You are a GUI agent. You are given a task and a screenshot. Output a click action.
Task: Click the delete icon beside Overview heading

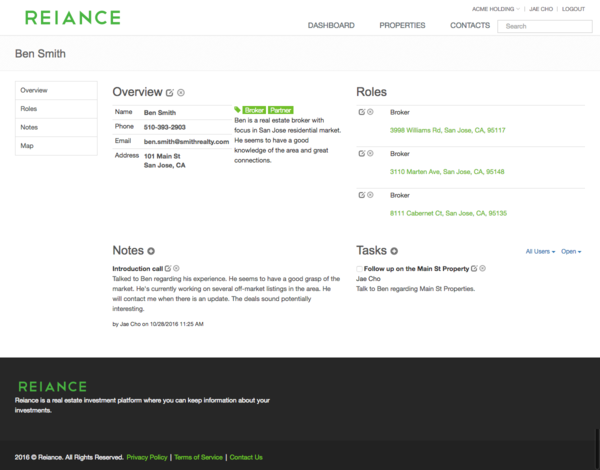[x=180, y=92]
